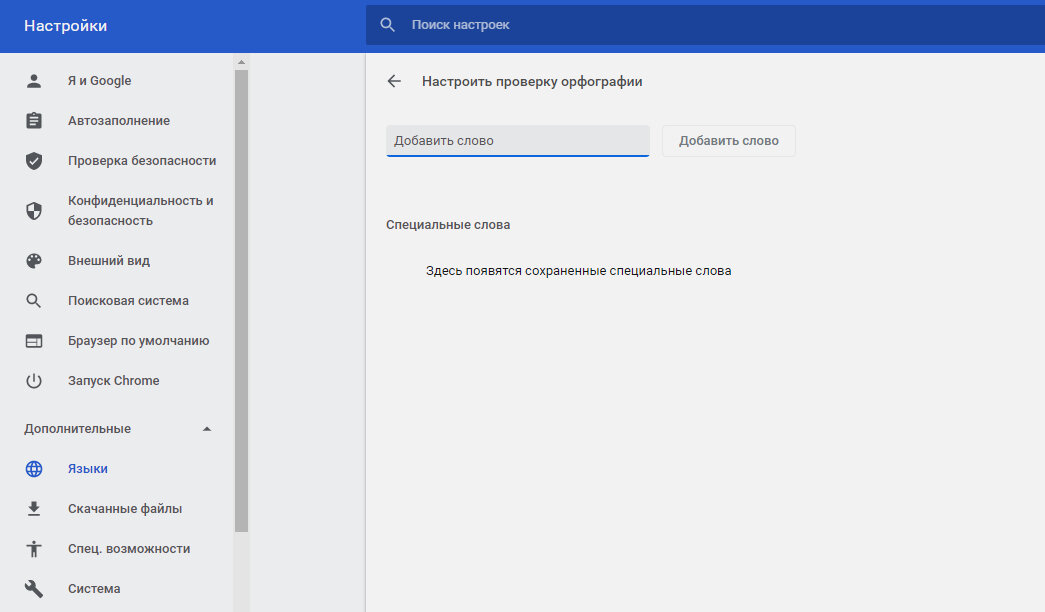
Task: Click the search magnifier icon in the top bar
Action: [x=387, y=25]
